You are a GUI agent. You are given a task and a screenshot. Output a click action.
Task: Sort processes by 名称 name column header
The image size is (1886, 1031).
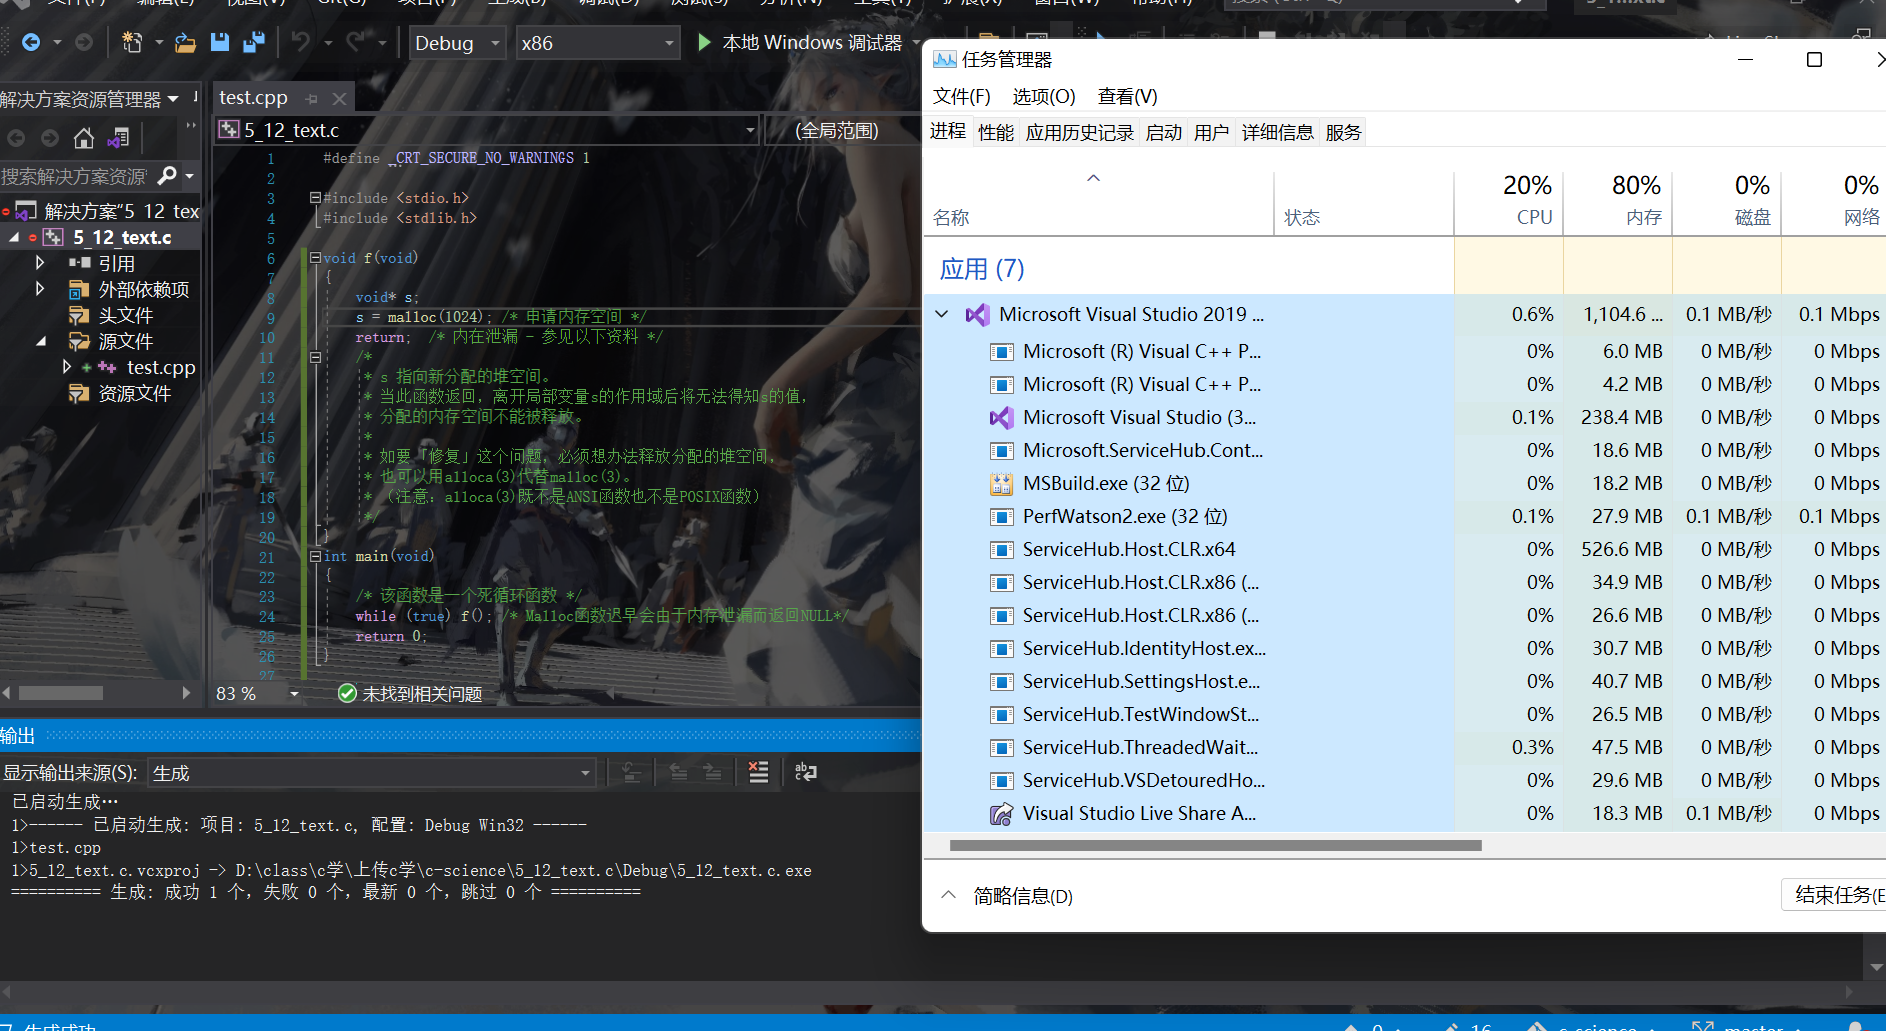pos(1098,203)
